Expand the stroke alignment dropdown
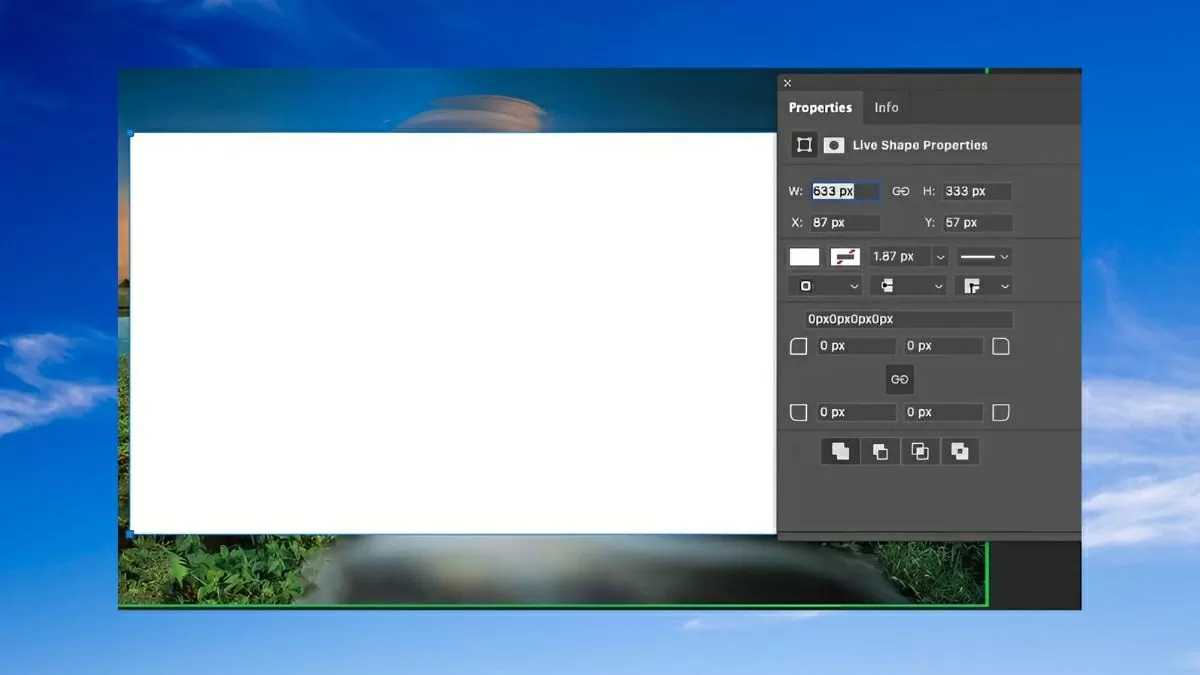This screenshot has height=675, width=1200. click(x=825, y=286)
